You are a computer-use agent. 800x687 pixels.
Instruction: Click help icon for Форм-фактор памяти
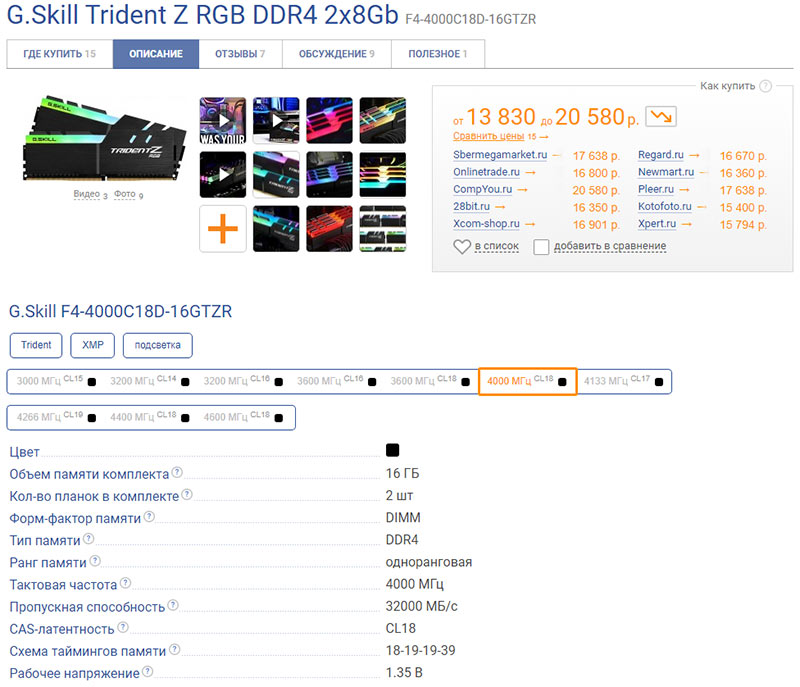tap(149, 517)
